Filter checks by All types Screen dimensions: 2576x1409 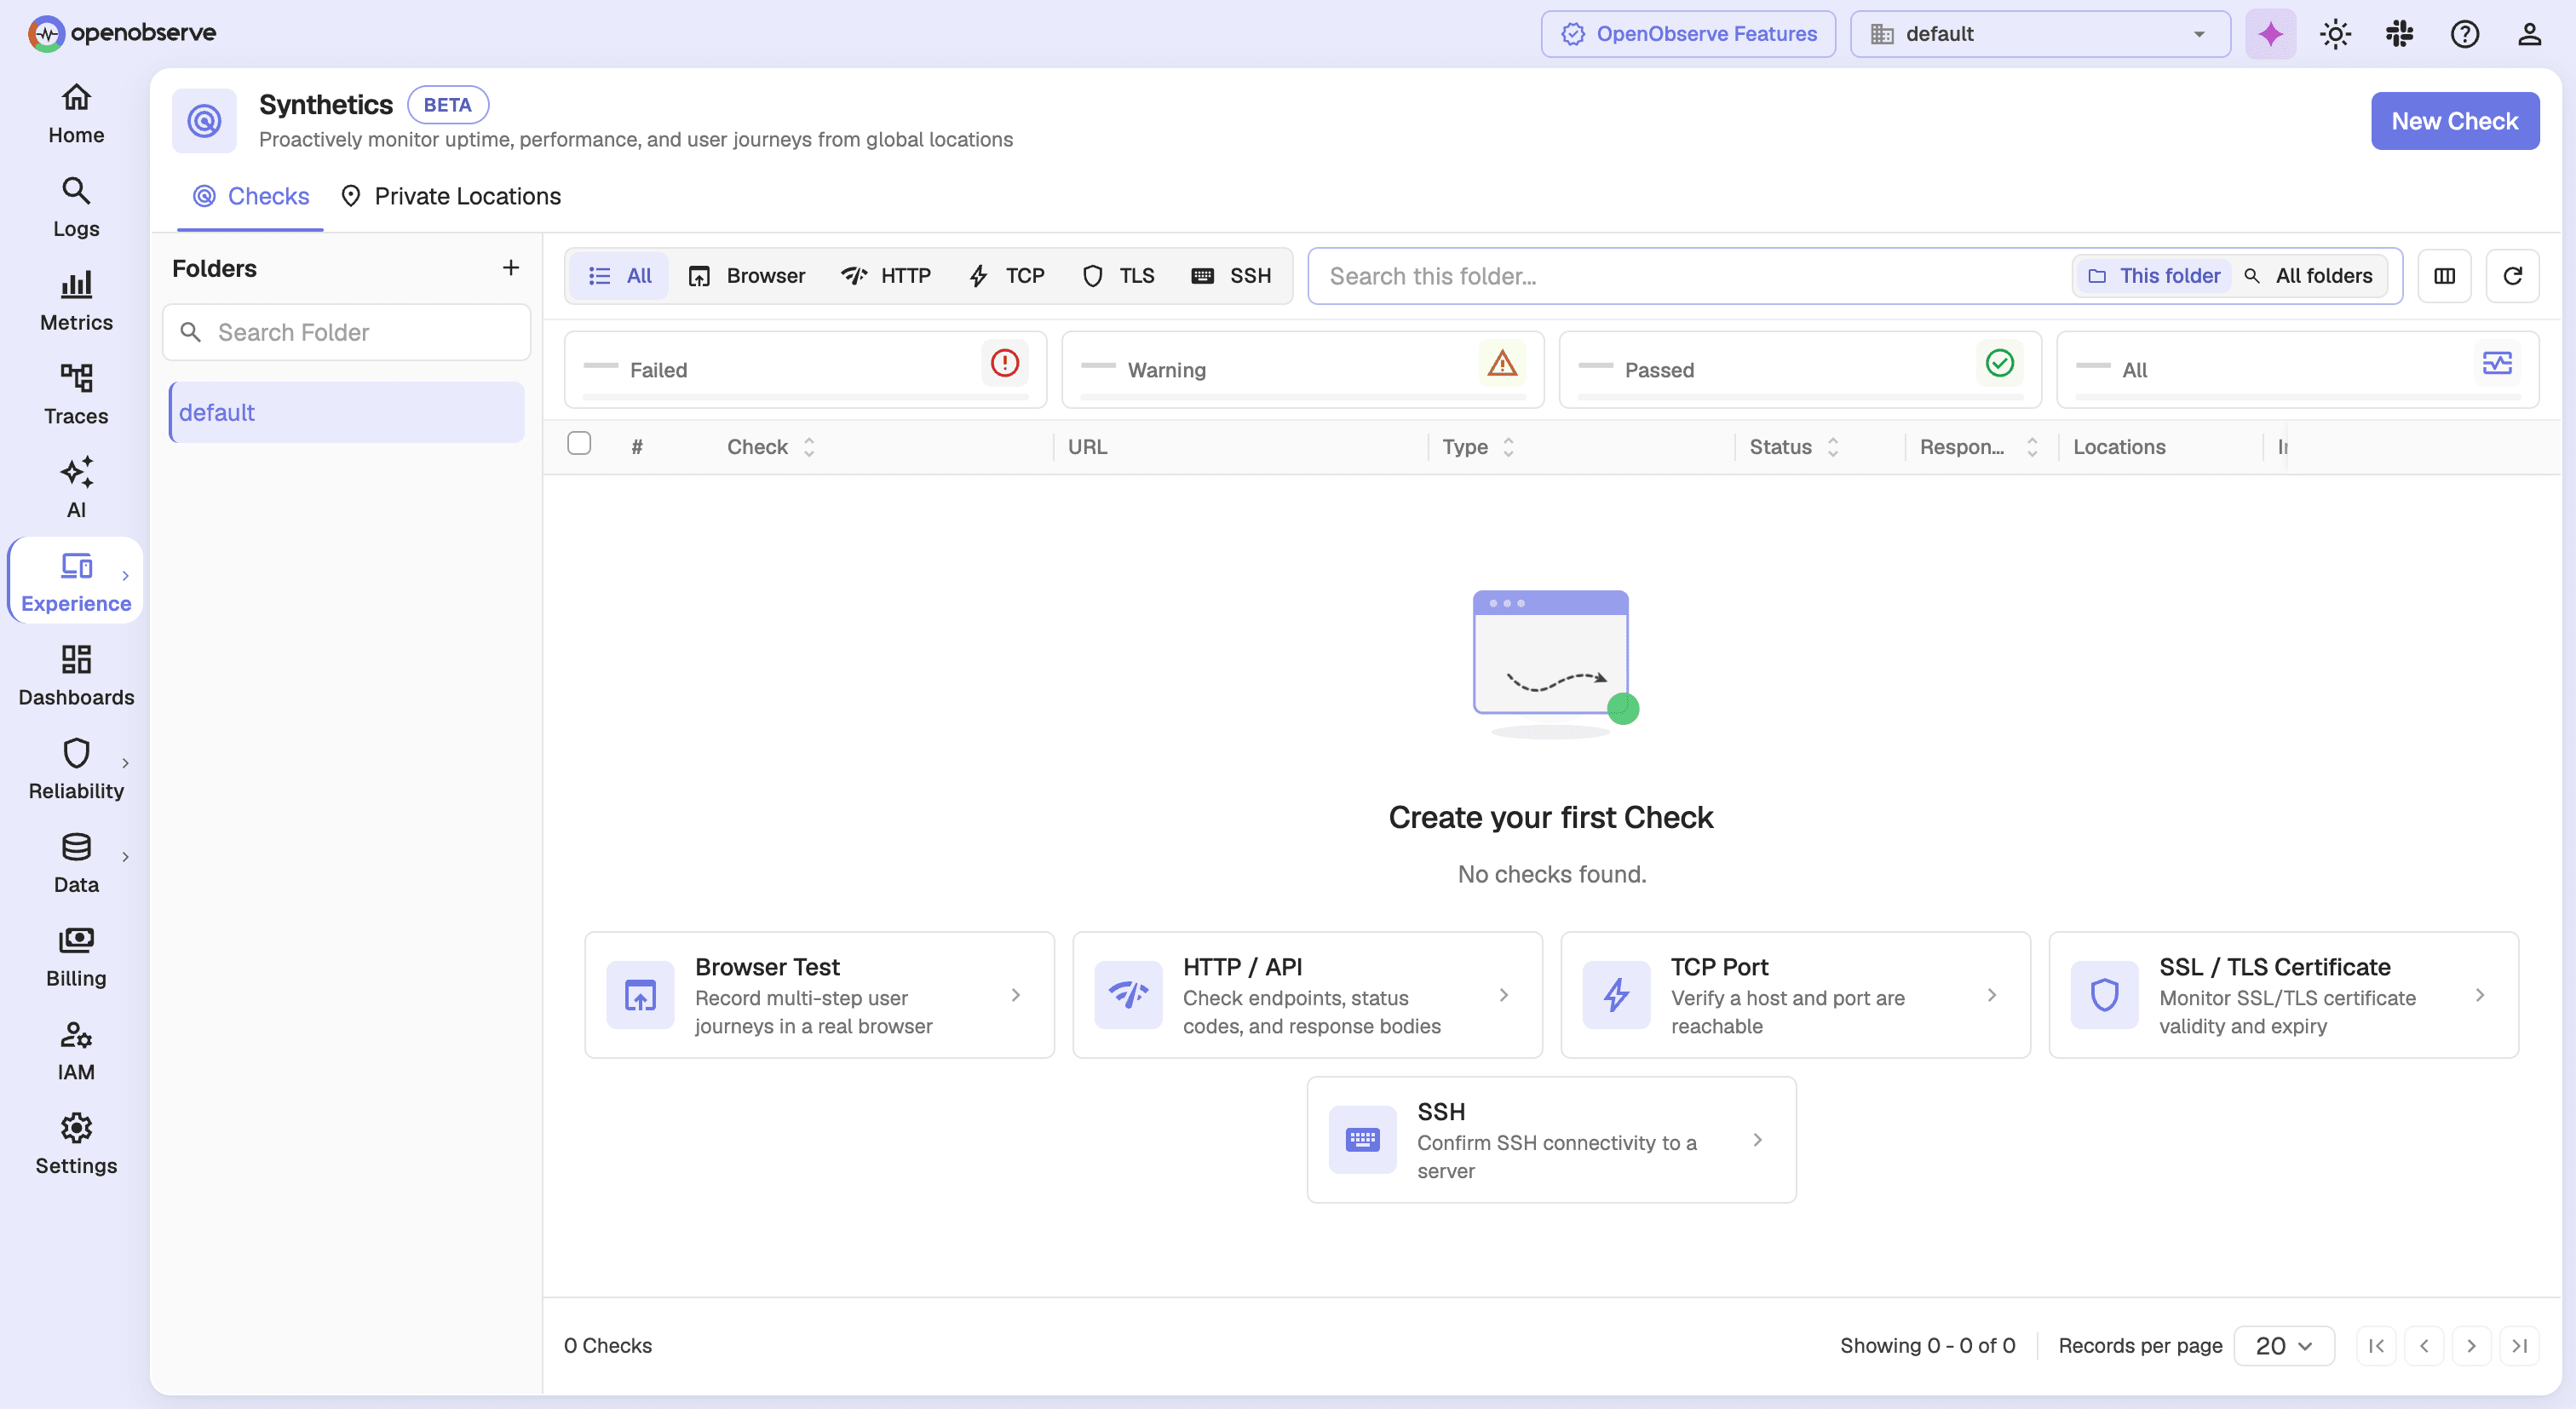tap(619, 276)
